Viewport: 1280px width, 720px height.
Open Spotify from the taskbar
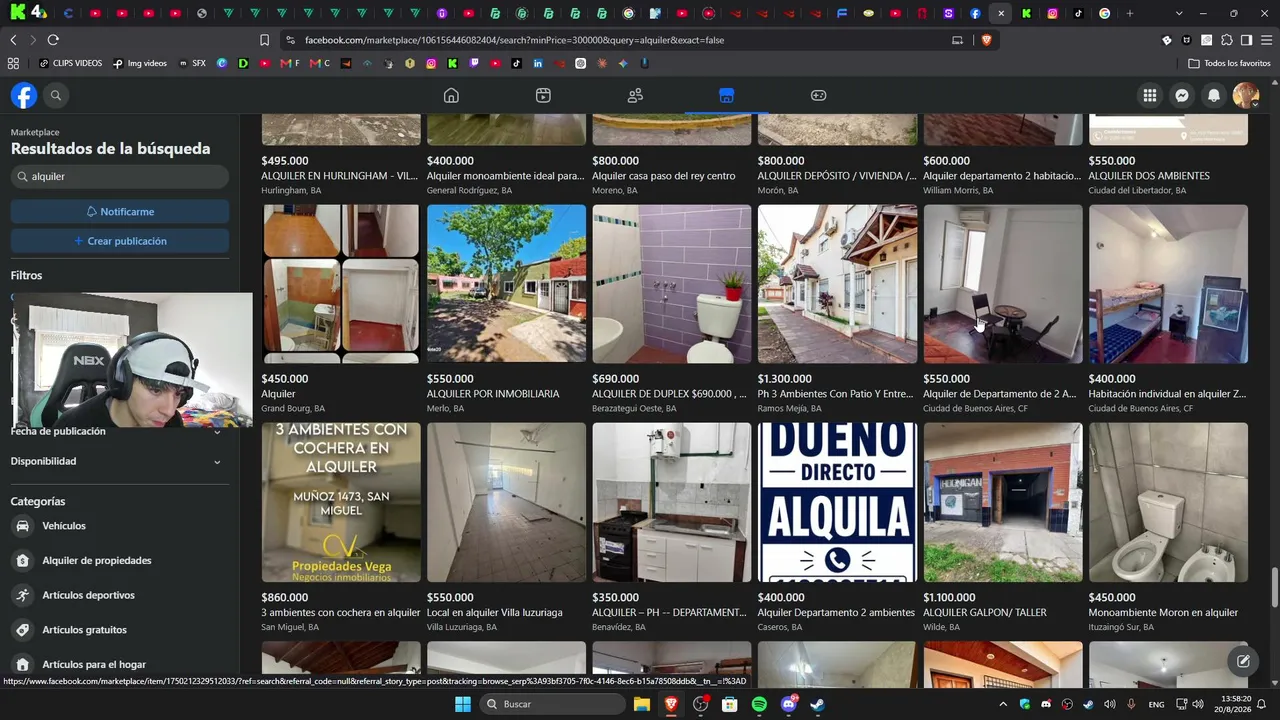pos(759,704)
